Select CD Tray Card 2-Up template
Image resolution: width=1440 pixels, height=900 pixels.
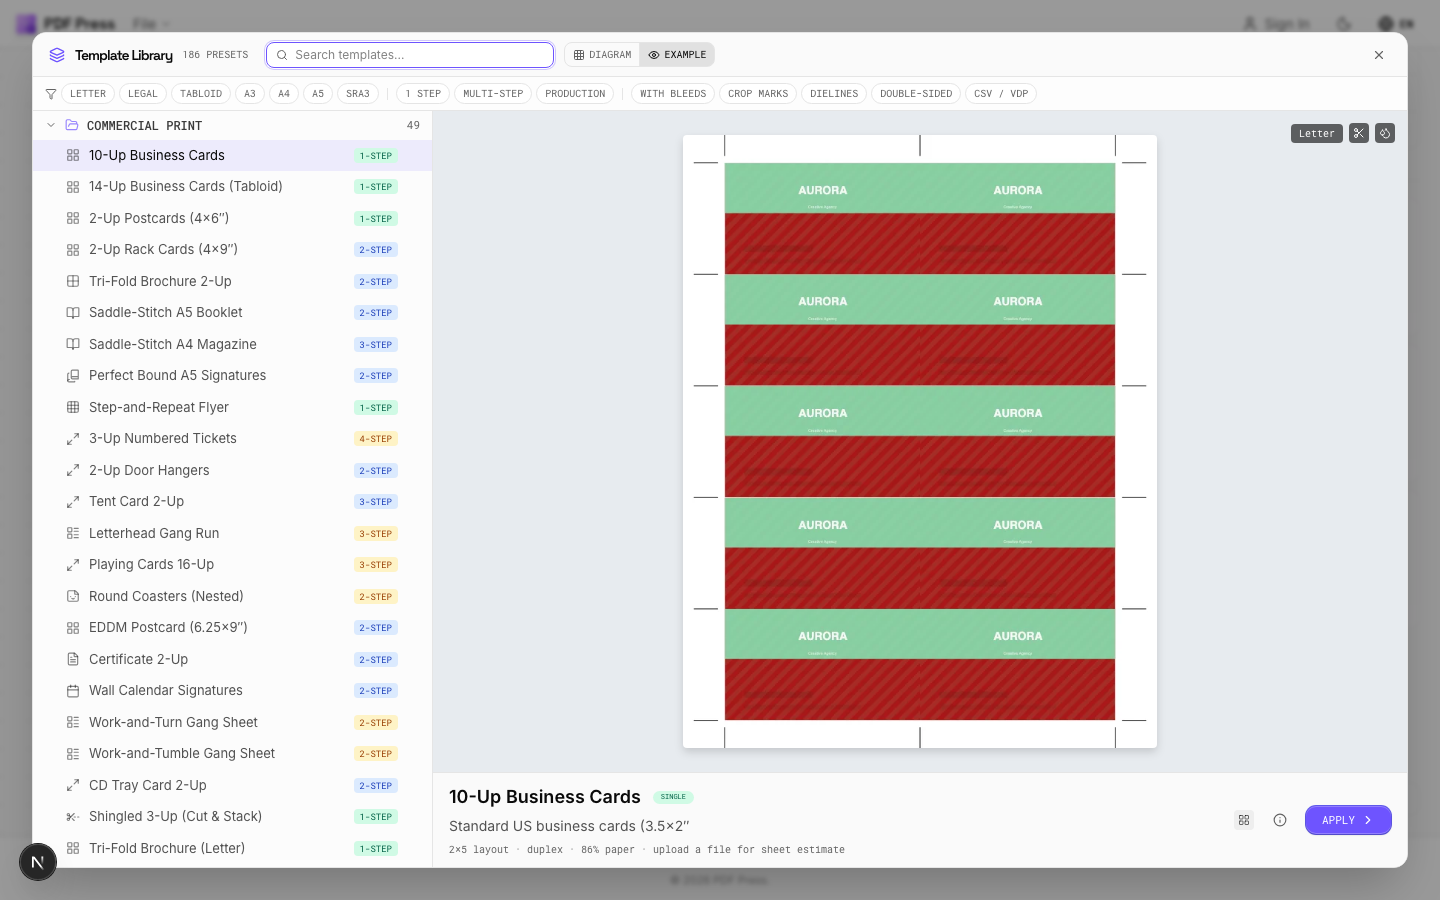(232, 785)
